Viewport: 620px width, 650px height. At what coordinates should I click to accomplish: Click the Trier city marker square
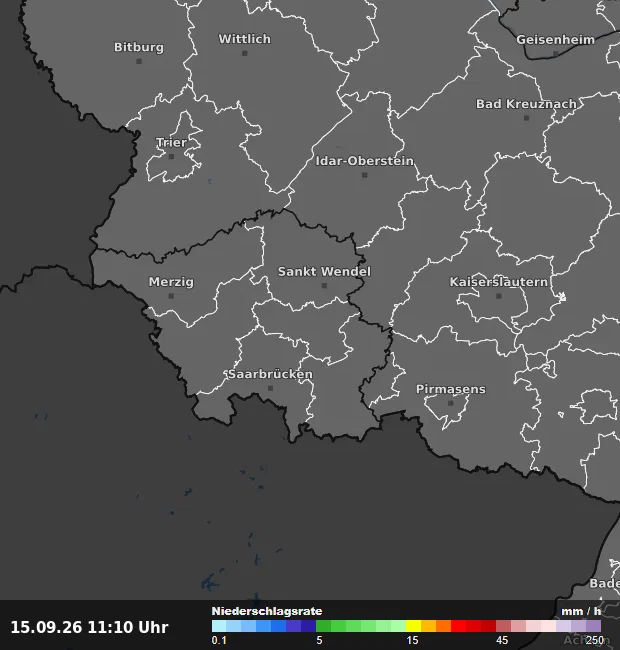click(x=172, y=157)
